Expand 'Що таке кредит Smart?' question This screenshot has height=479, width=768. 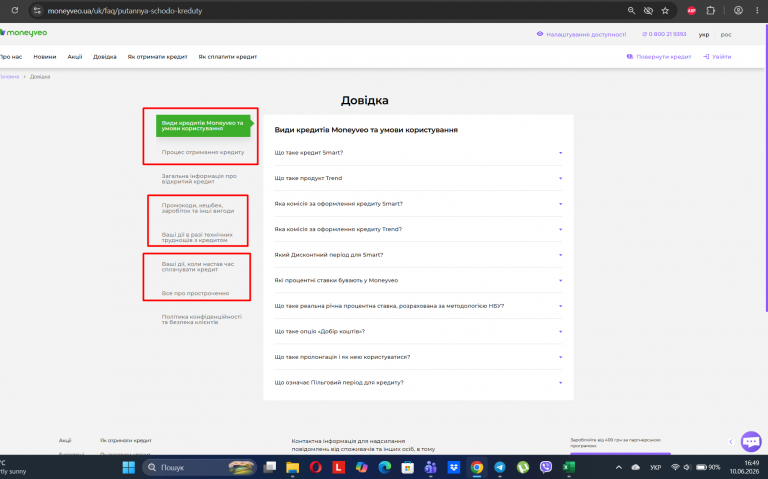coord(418,153)
